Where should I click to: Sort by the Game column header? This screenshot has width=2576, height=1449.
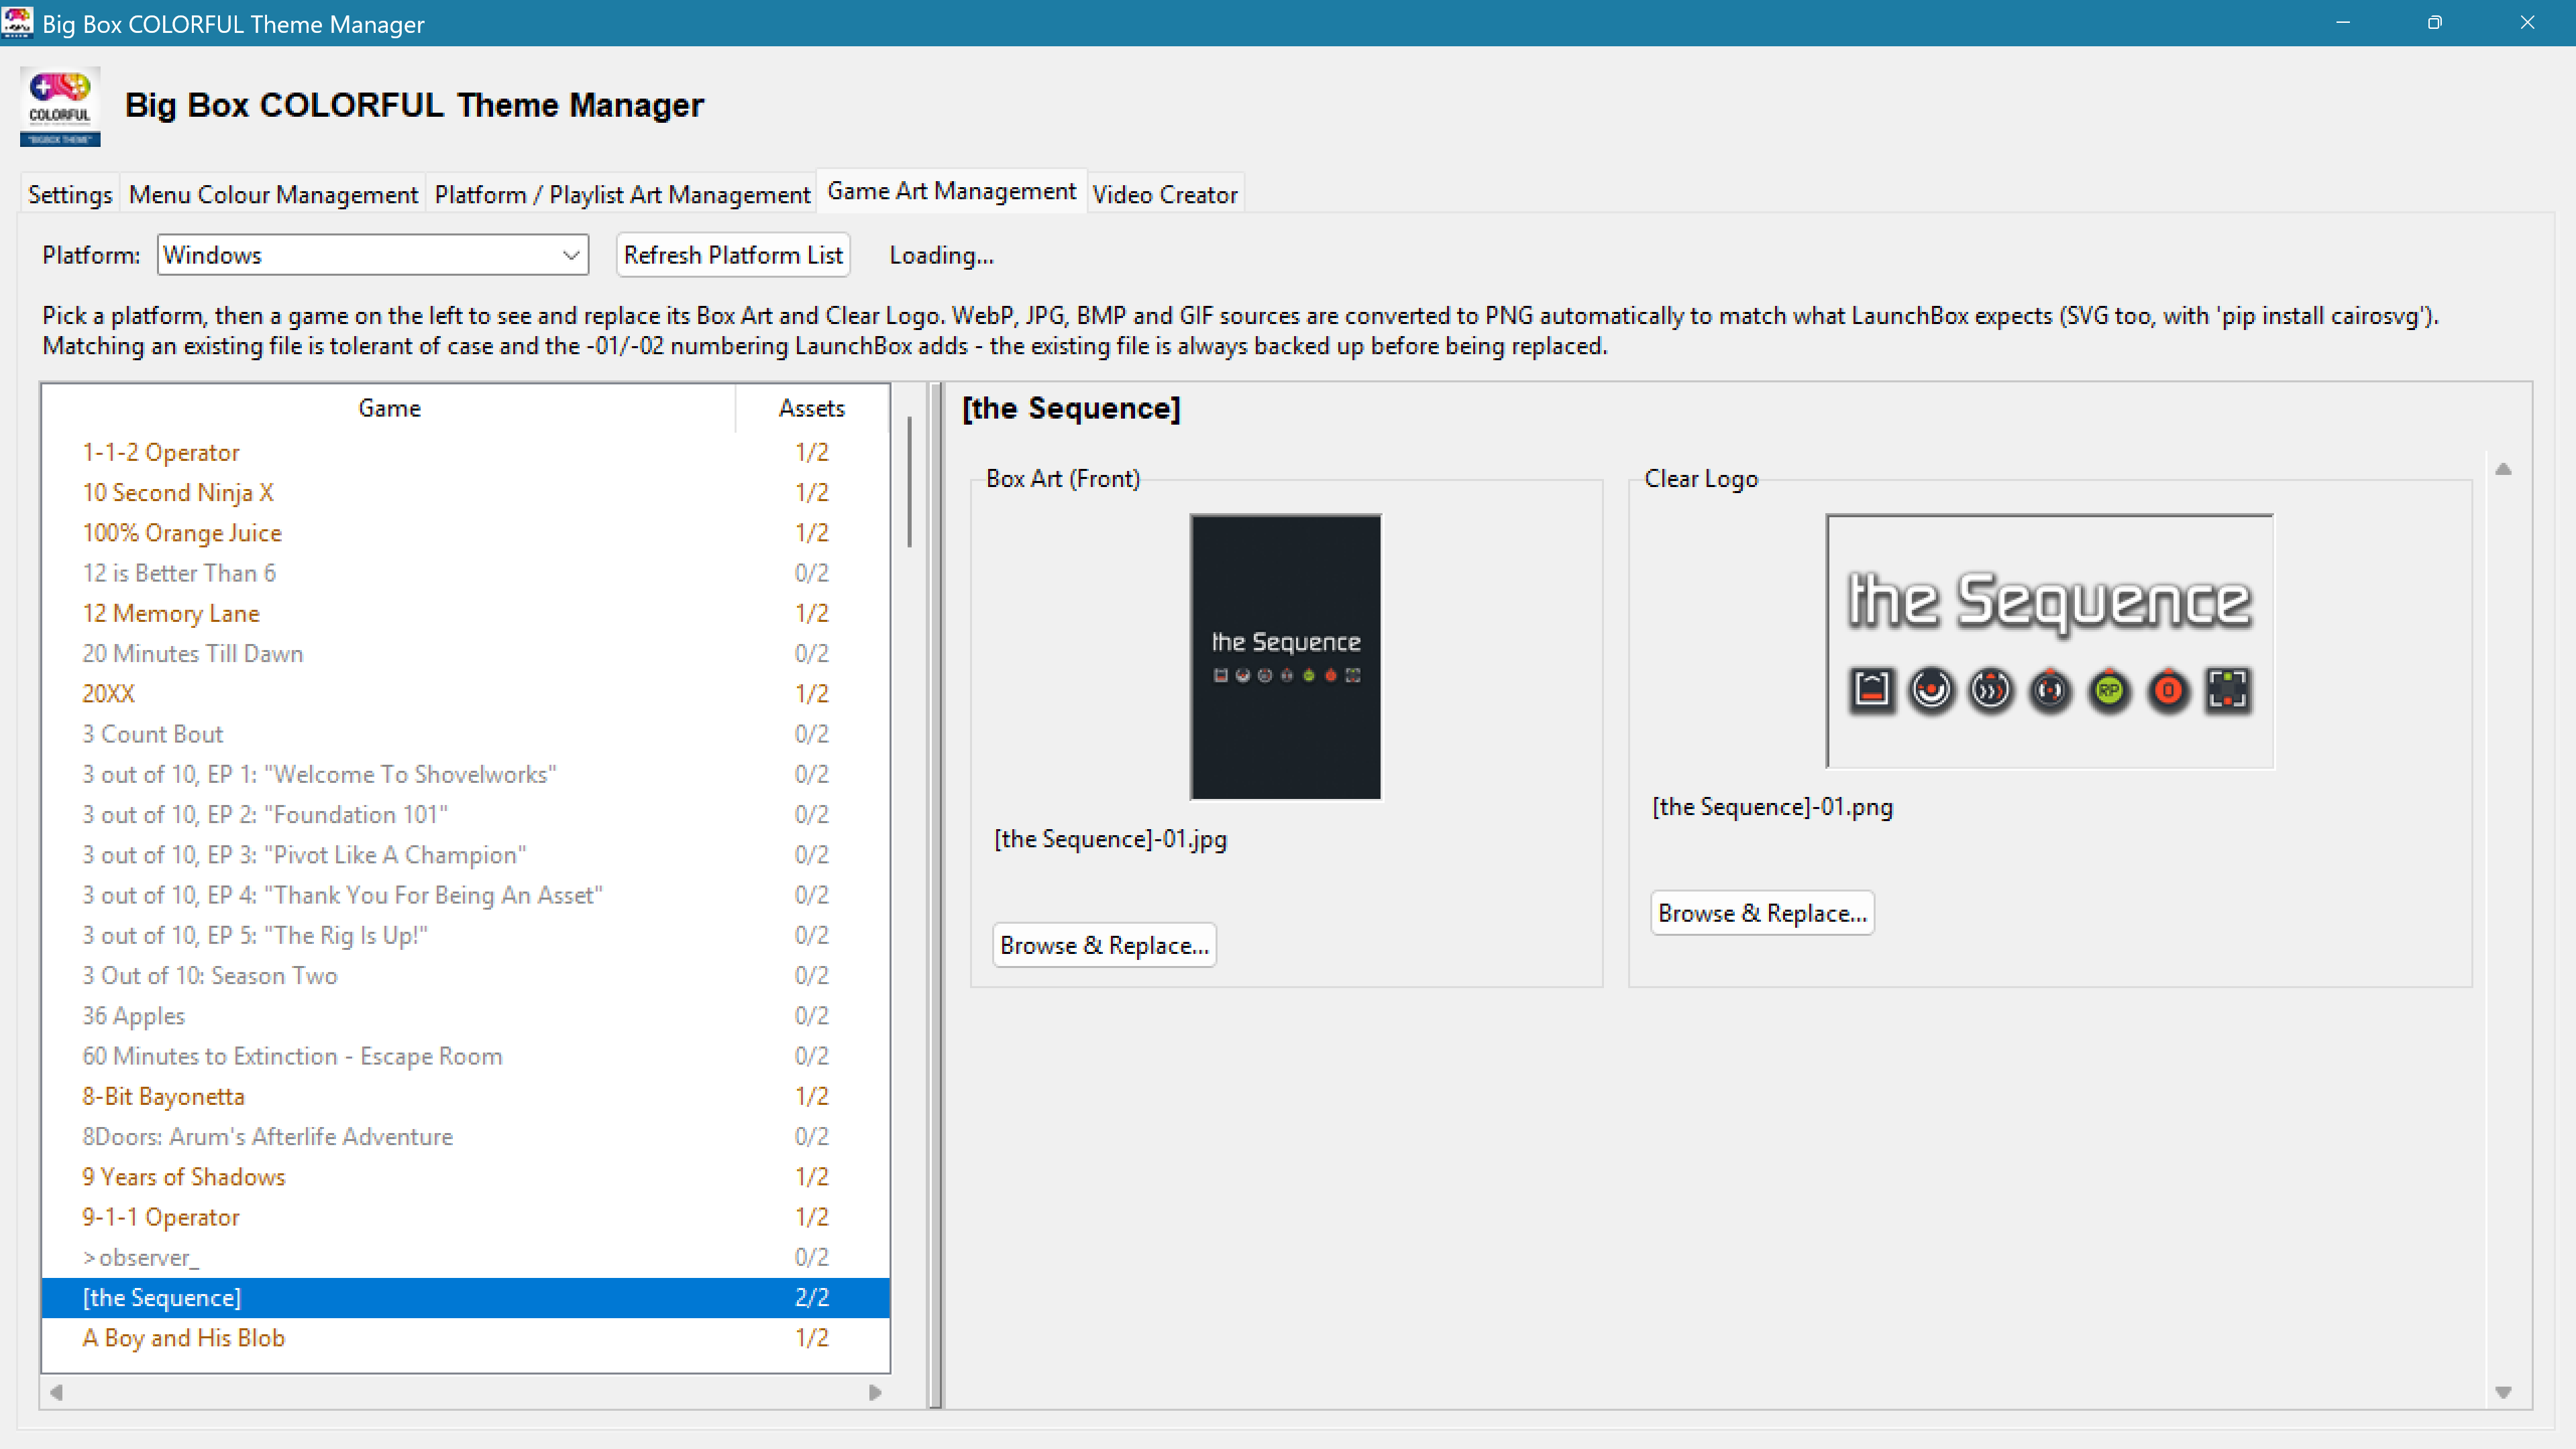[x=389, y=408]
